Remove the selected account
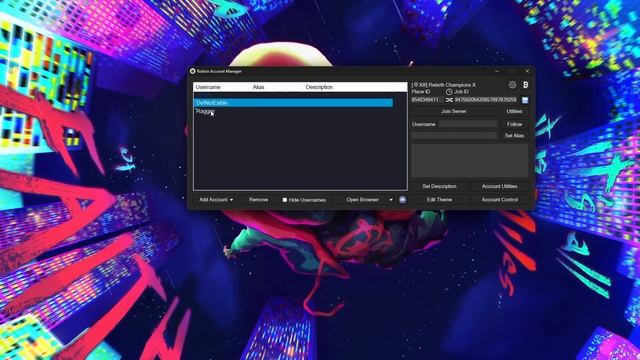Screen dimensions: 640x360 pyautogui.click(x=258, y=200)
